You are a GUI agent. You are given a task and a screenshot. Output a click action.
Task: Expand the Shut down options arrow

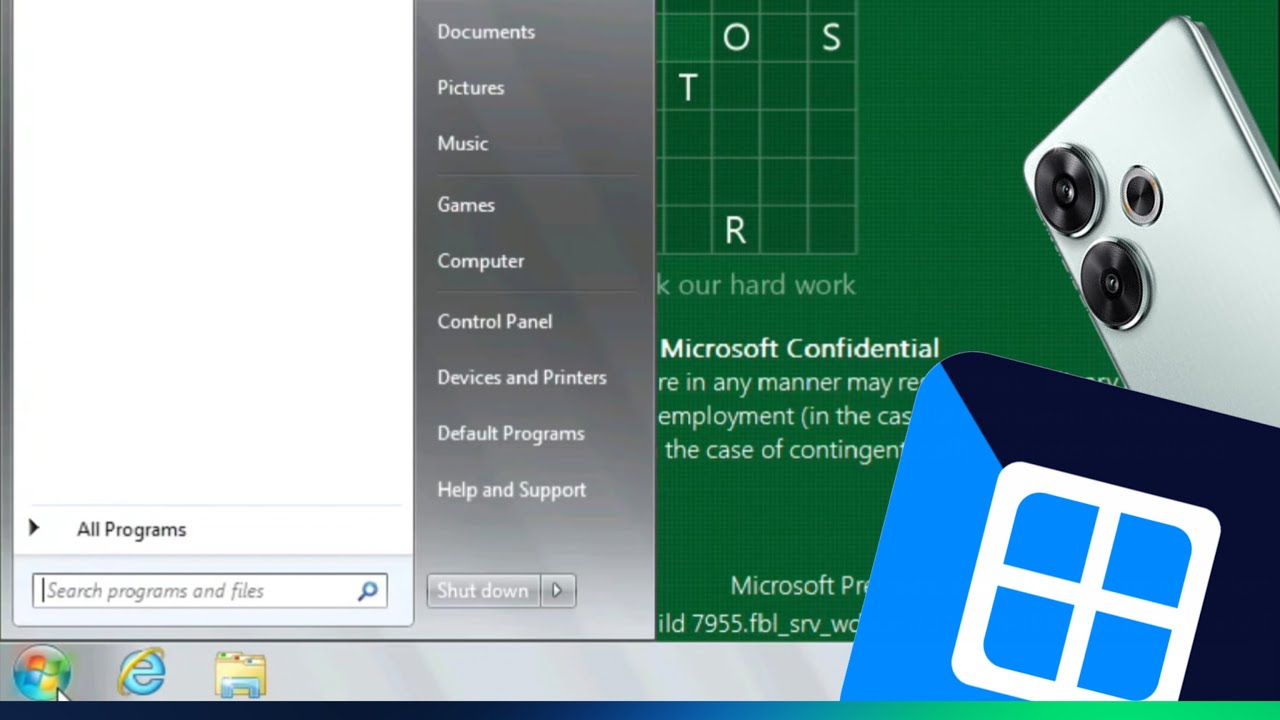coord(558,591)
